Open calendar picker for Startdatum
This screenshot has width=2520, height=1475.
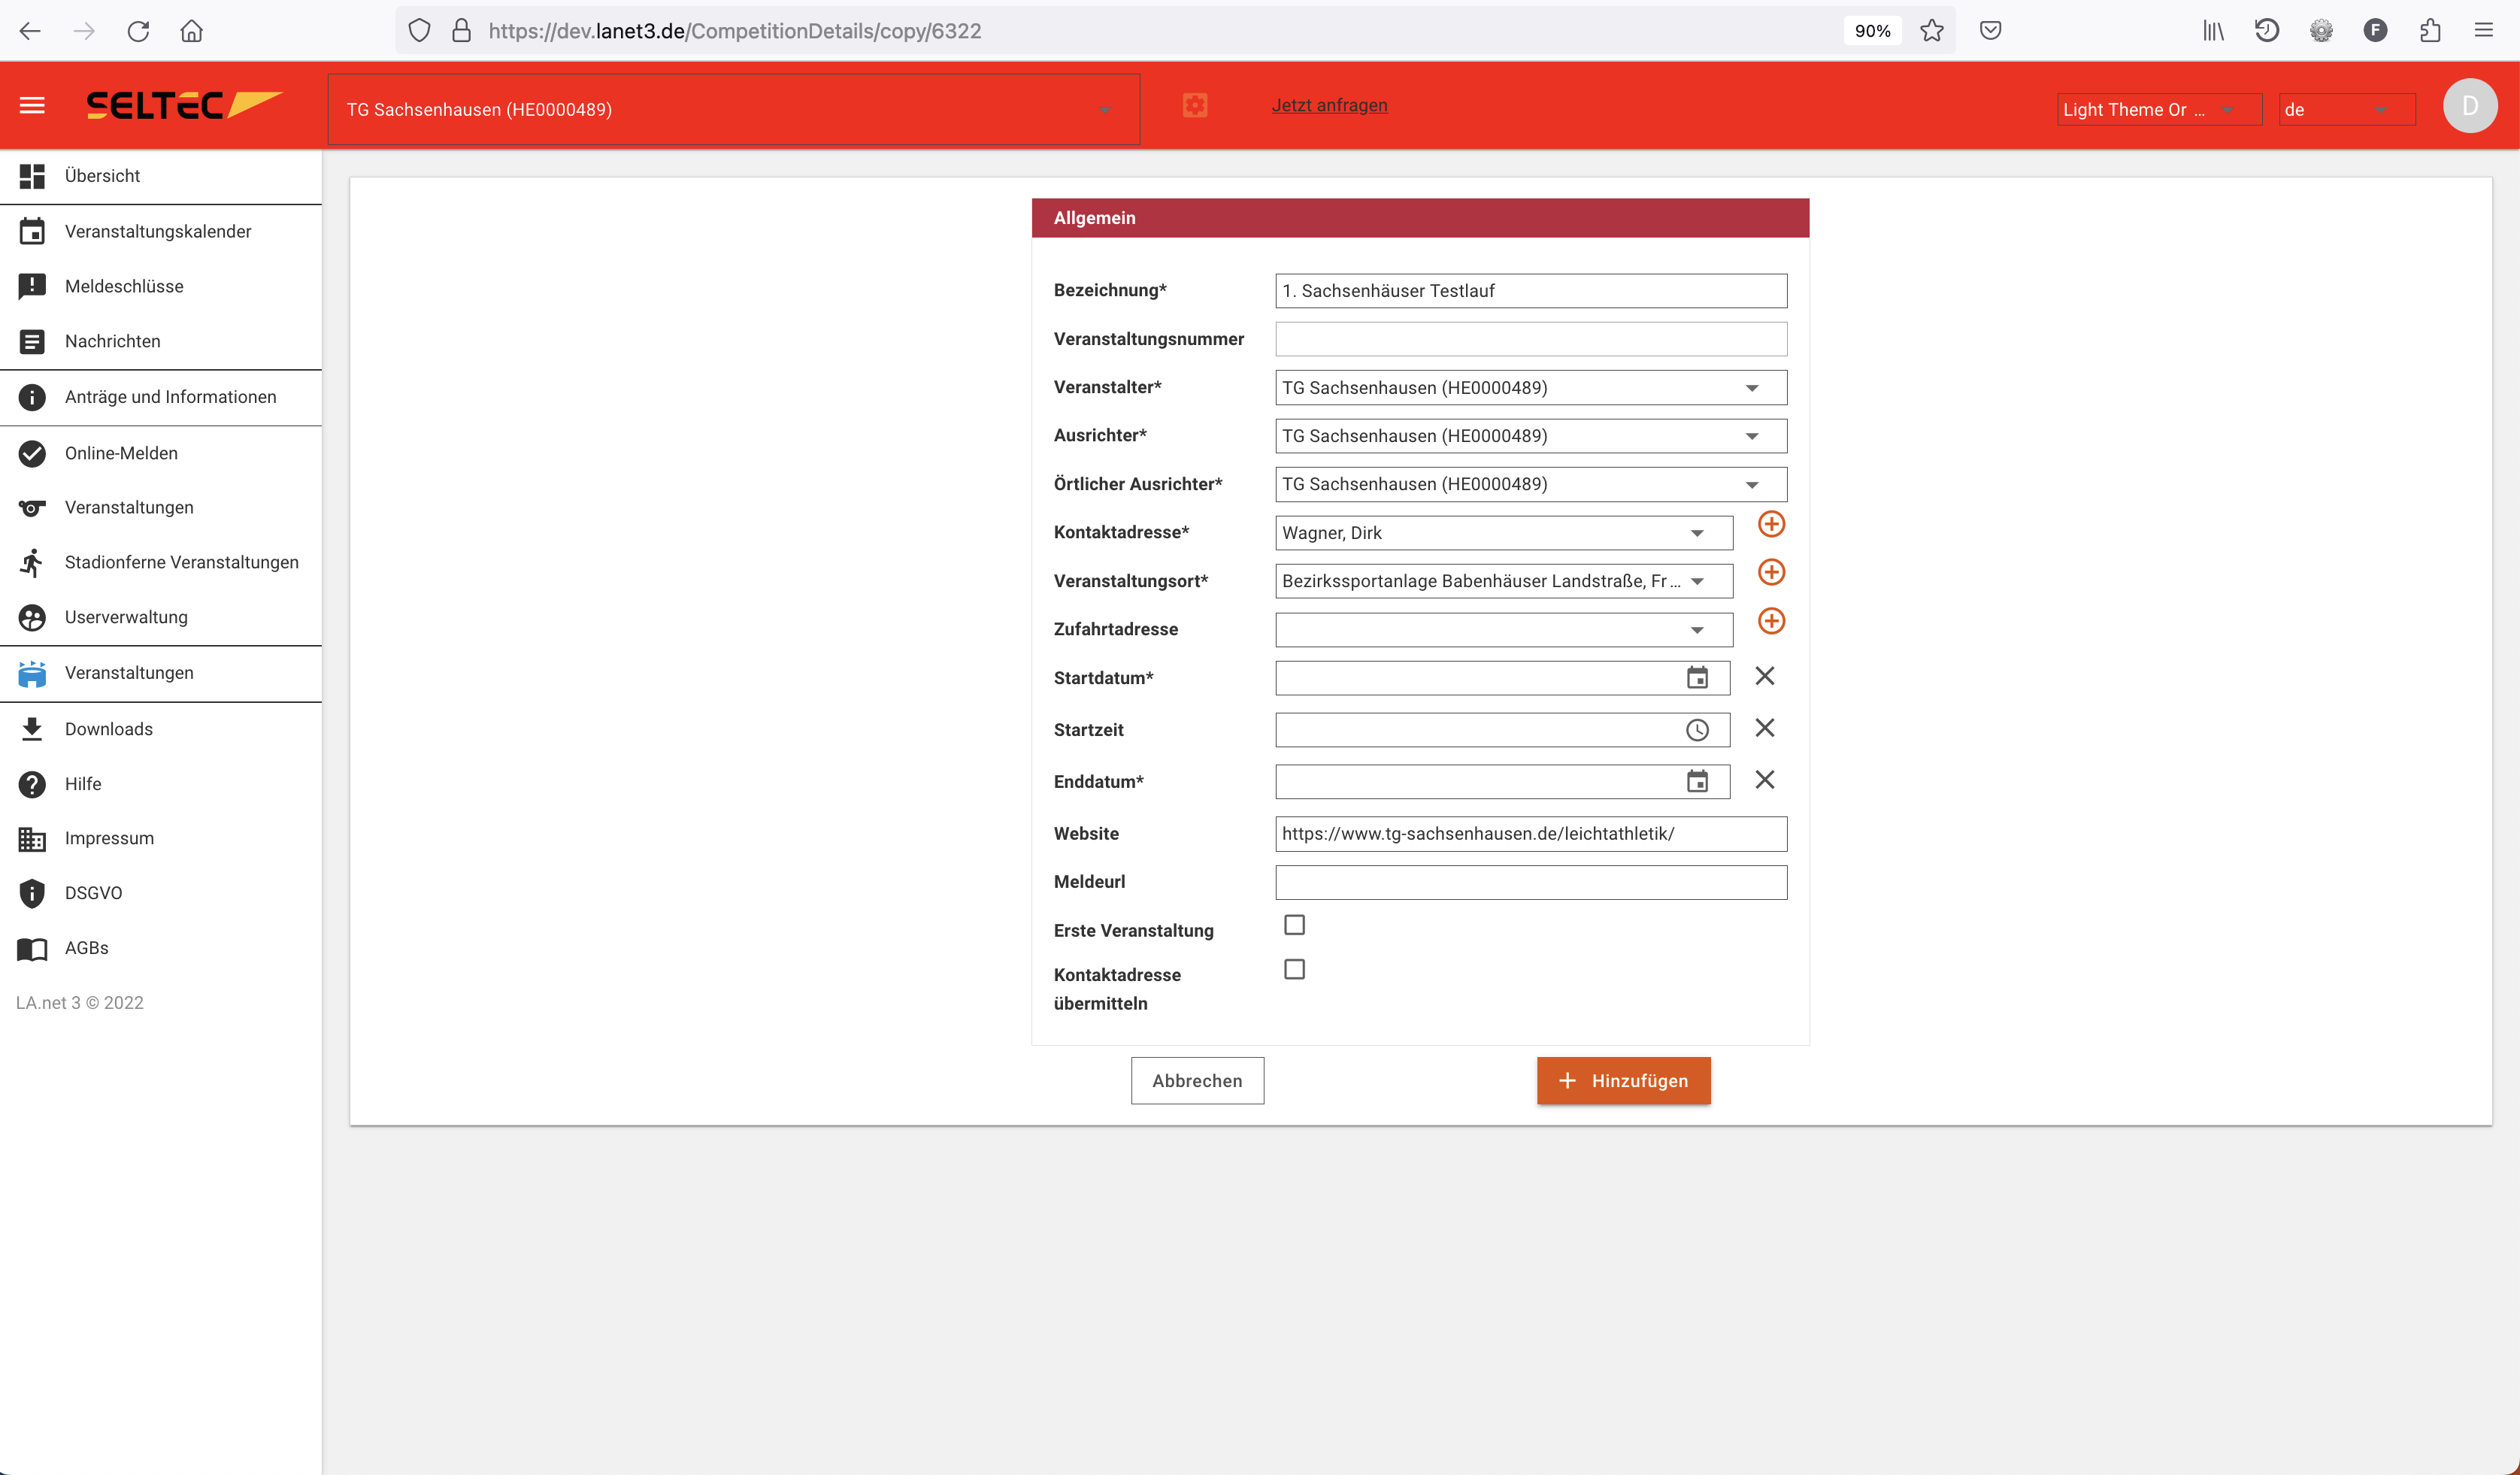point(1697,678)
